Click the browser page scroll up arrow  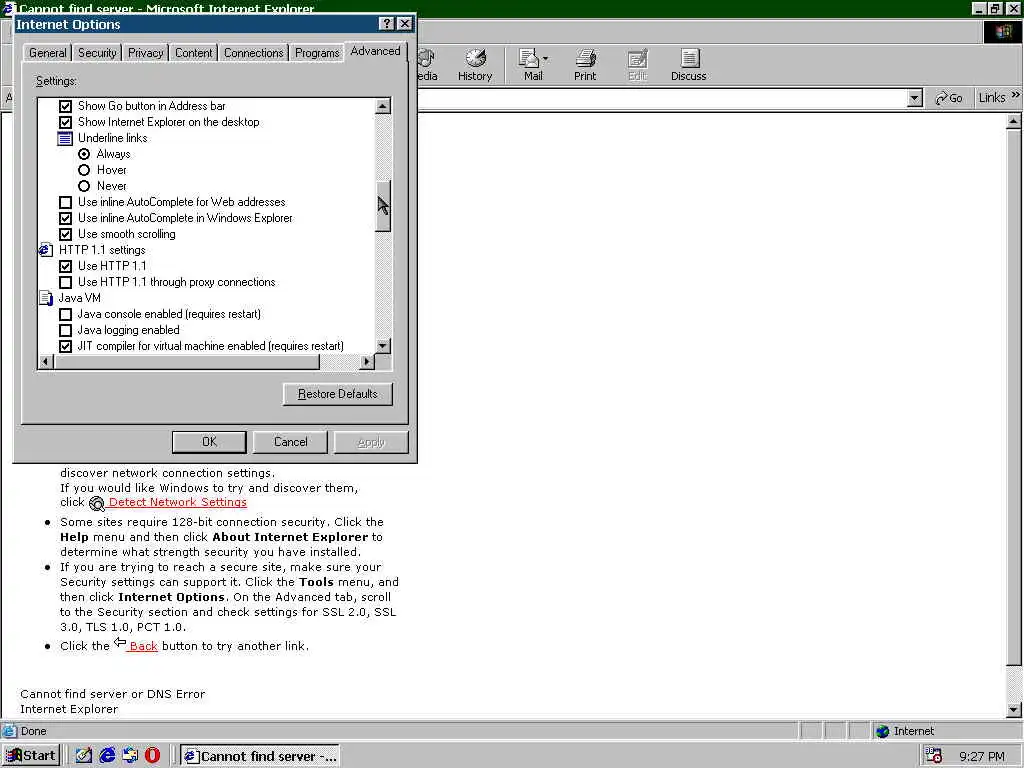point(1014,121)
